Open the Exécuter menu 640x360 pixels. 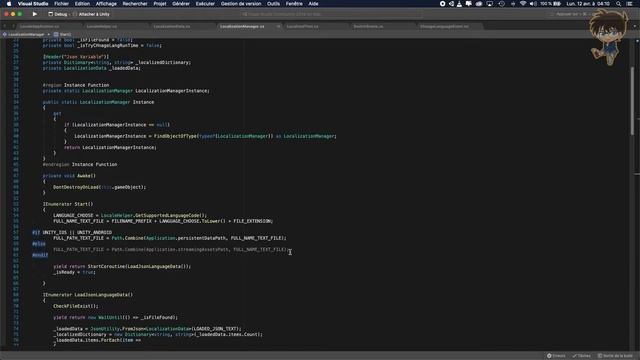point(205,4)
